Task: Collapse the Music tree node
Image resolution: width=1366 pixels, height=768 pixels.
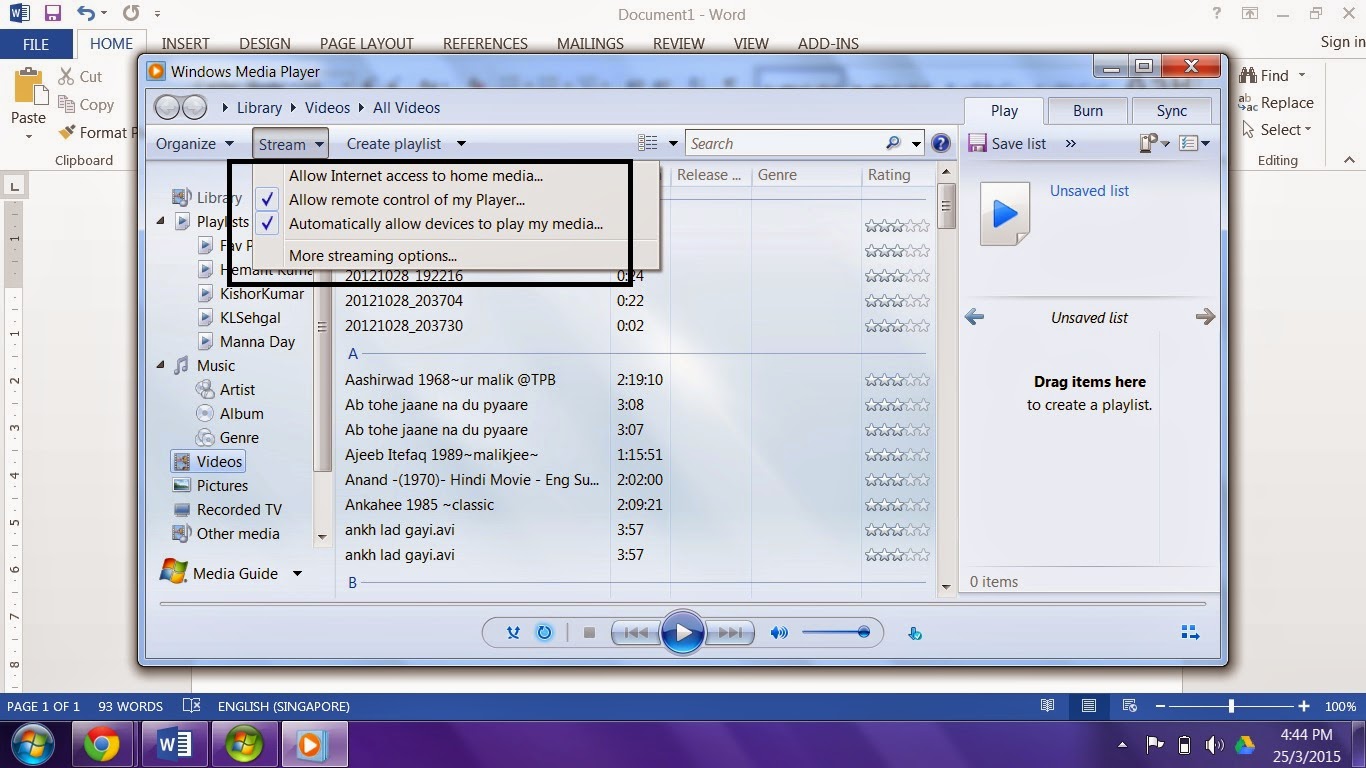Action: pos(161,365)
